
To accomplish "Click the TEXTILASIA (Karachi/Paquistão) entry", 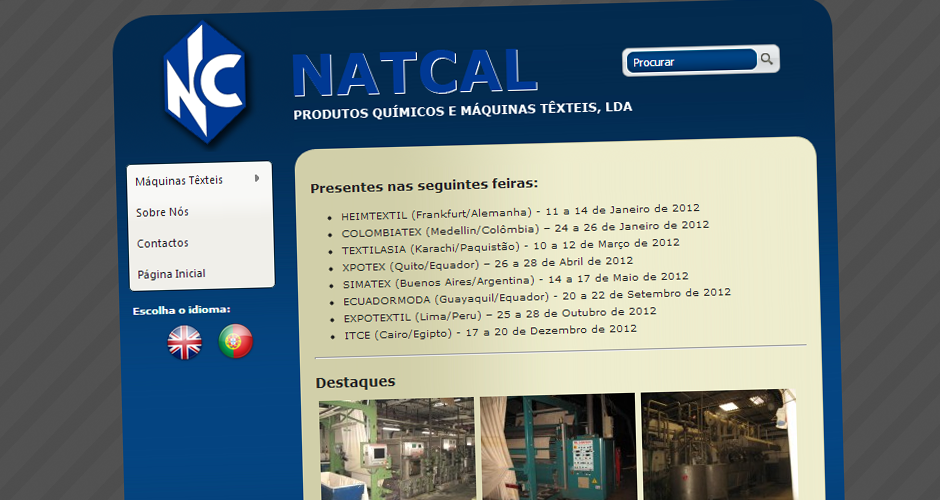I will pyautogui.click(x=511, y=246).
